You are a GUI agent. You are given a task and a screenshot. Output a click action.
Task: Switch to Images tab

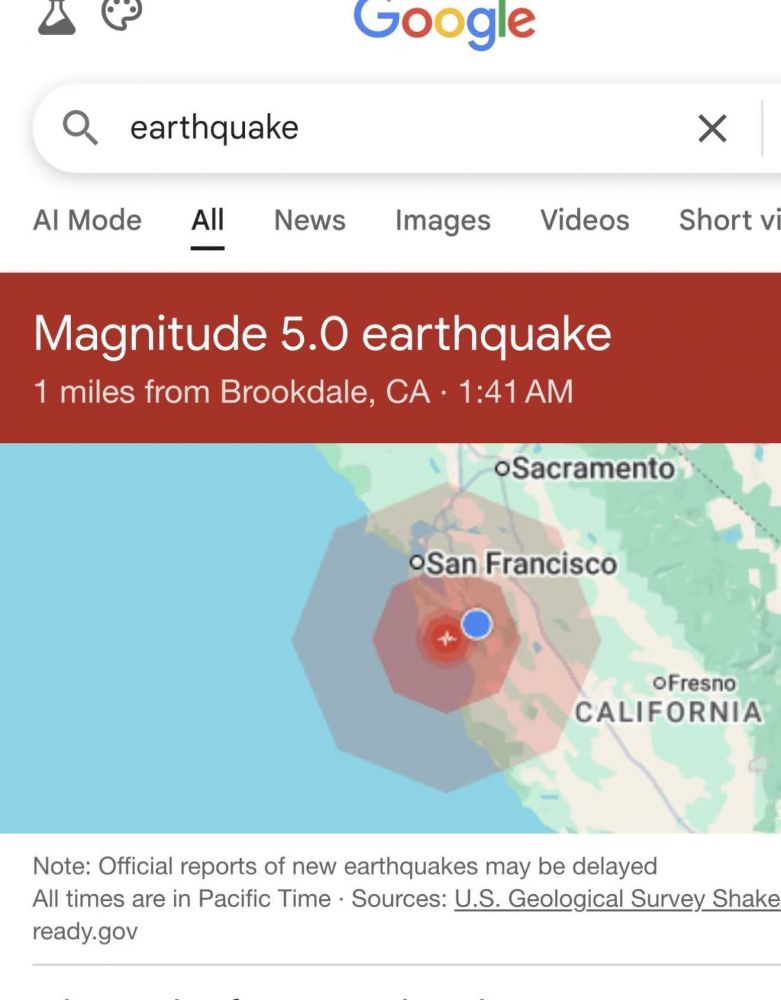(442, 220)
